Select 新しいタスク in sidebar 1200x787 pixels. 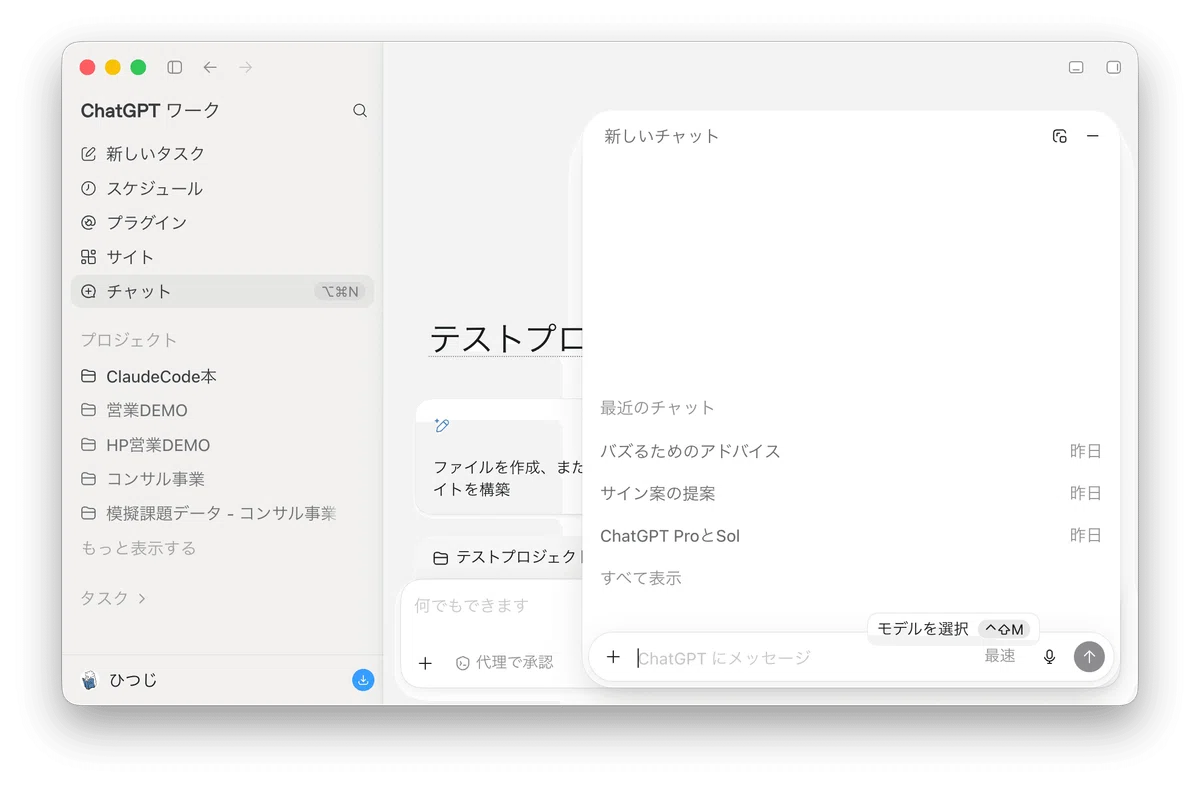[222, 154]
